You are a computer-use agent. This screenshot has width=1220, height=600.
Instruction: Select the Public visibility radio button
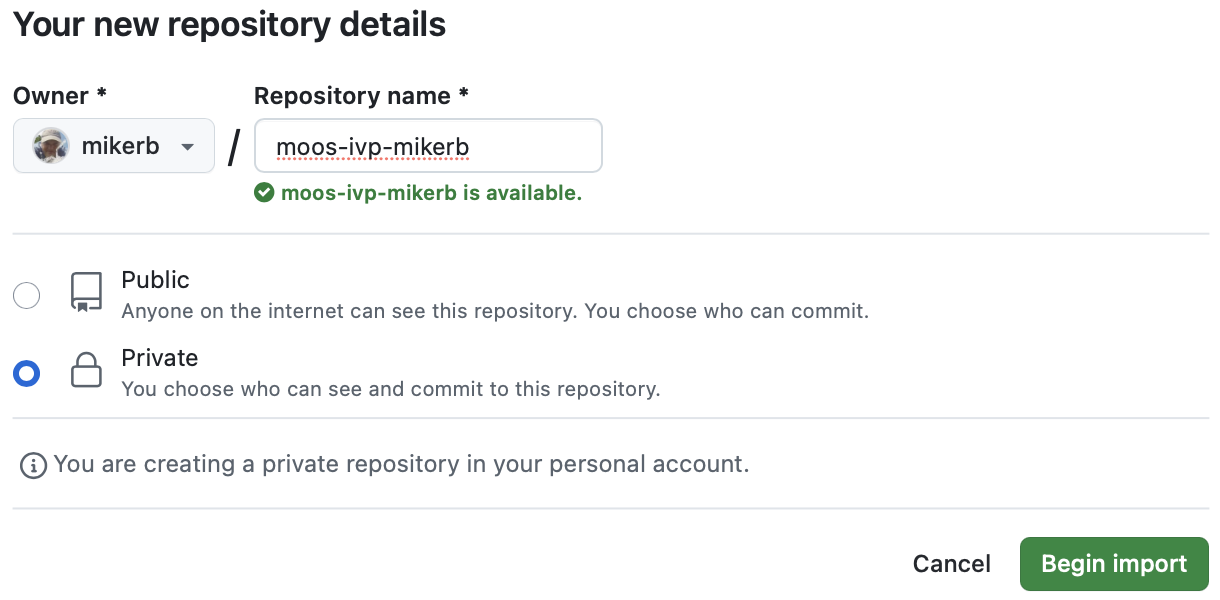[x=27, y=295]
